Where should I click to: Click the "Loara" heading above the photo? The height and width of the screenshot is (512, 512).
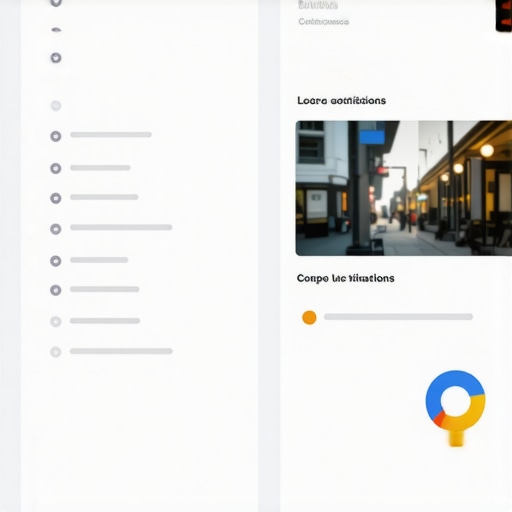341,101
